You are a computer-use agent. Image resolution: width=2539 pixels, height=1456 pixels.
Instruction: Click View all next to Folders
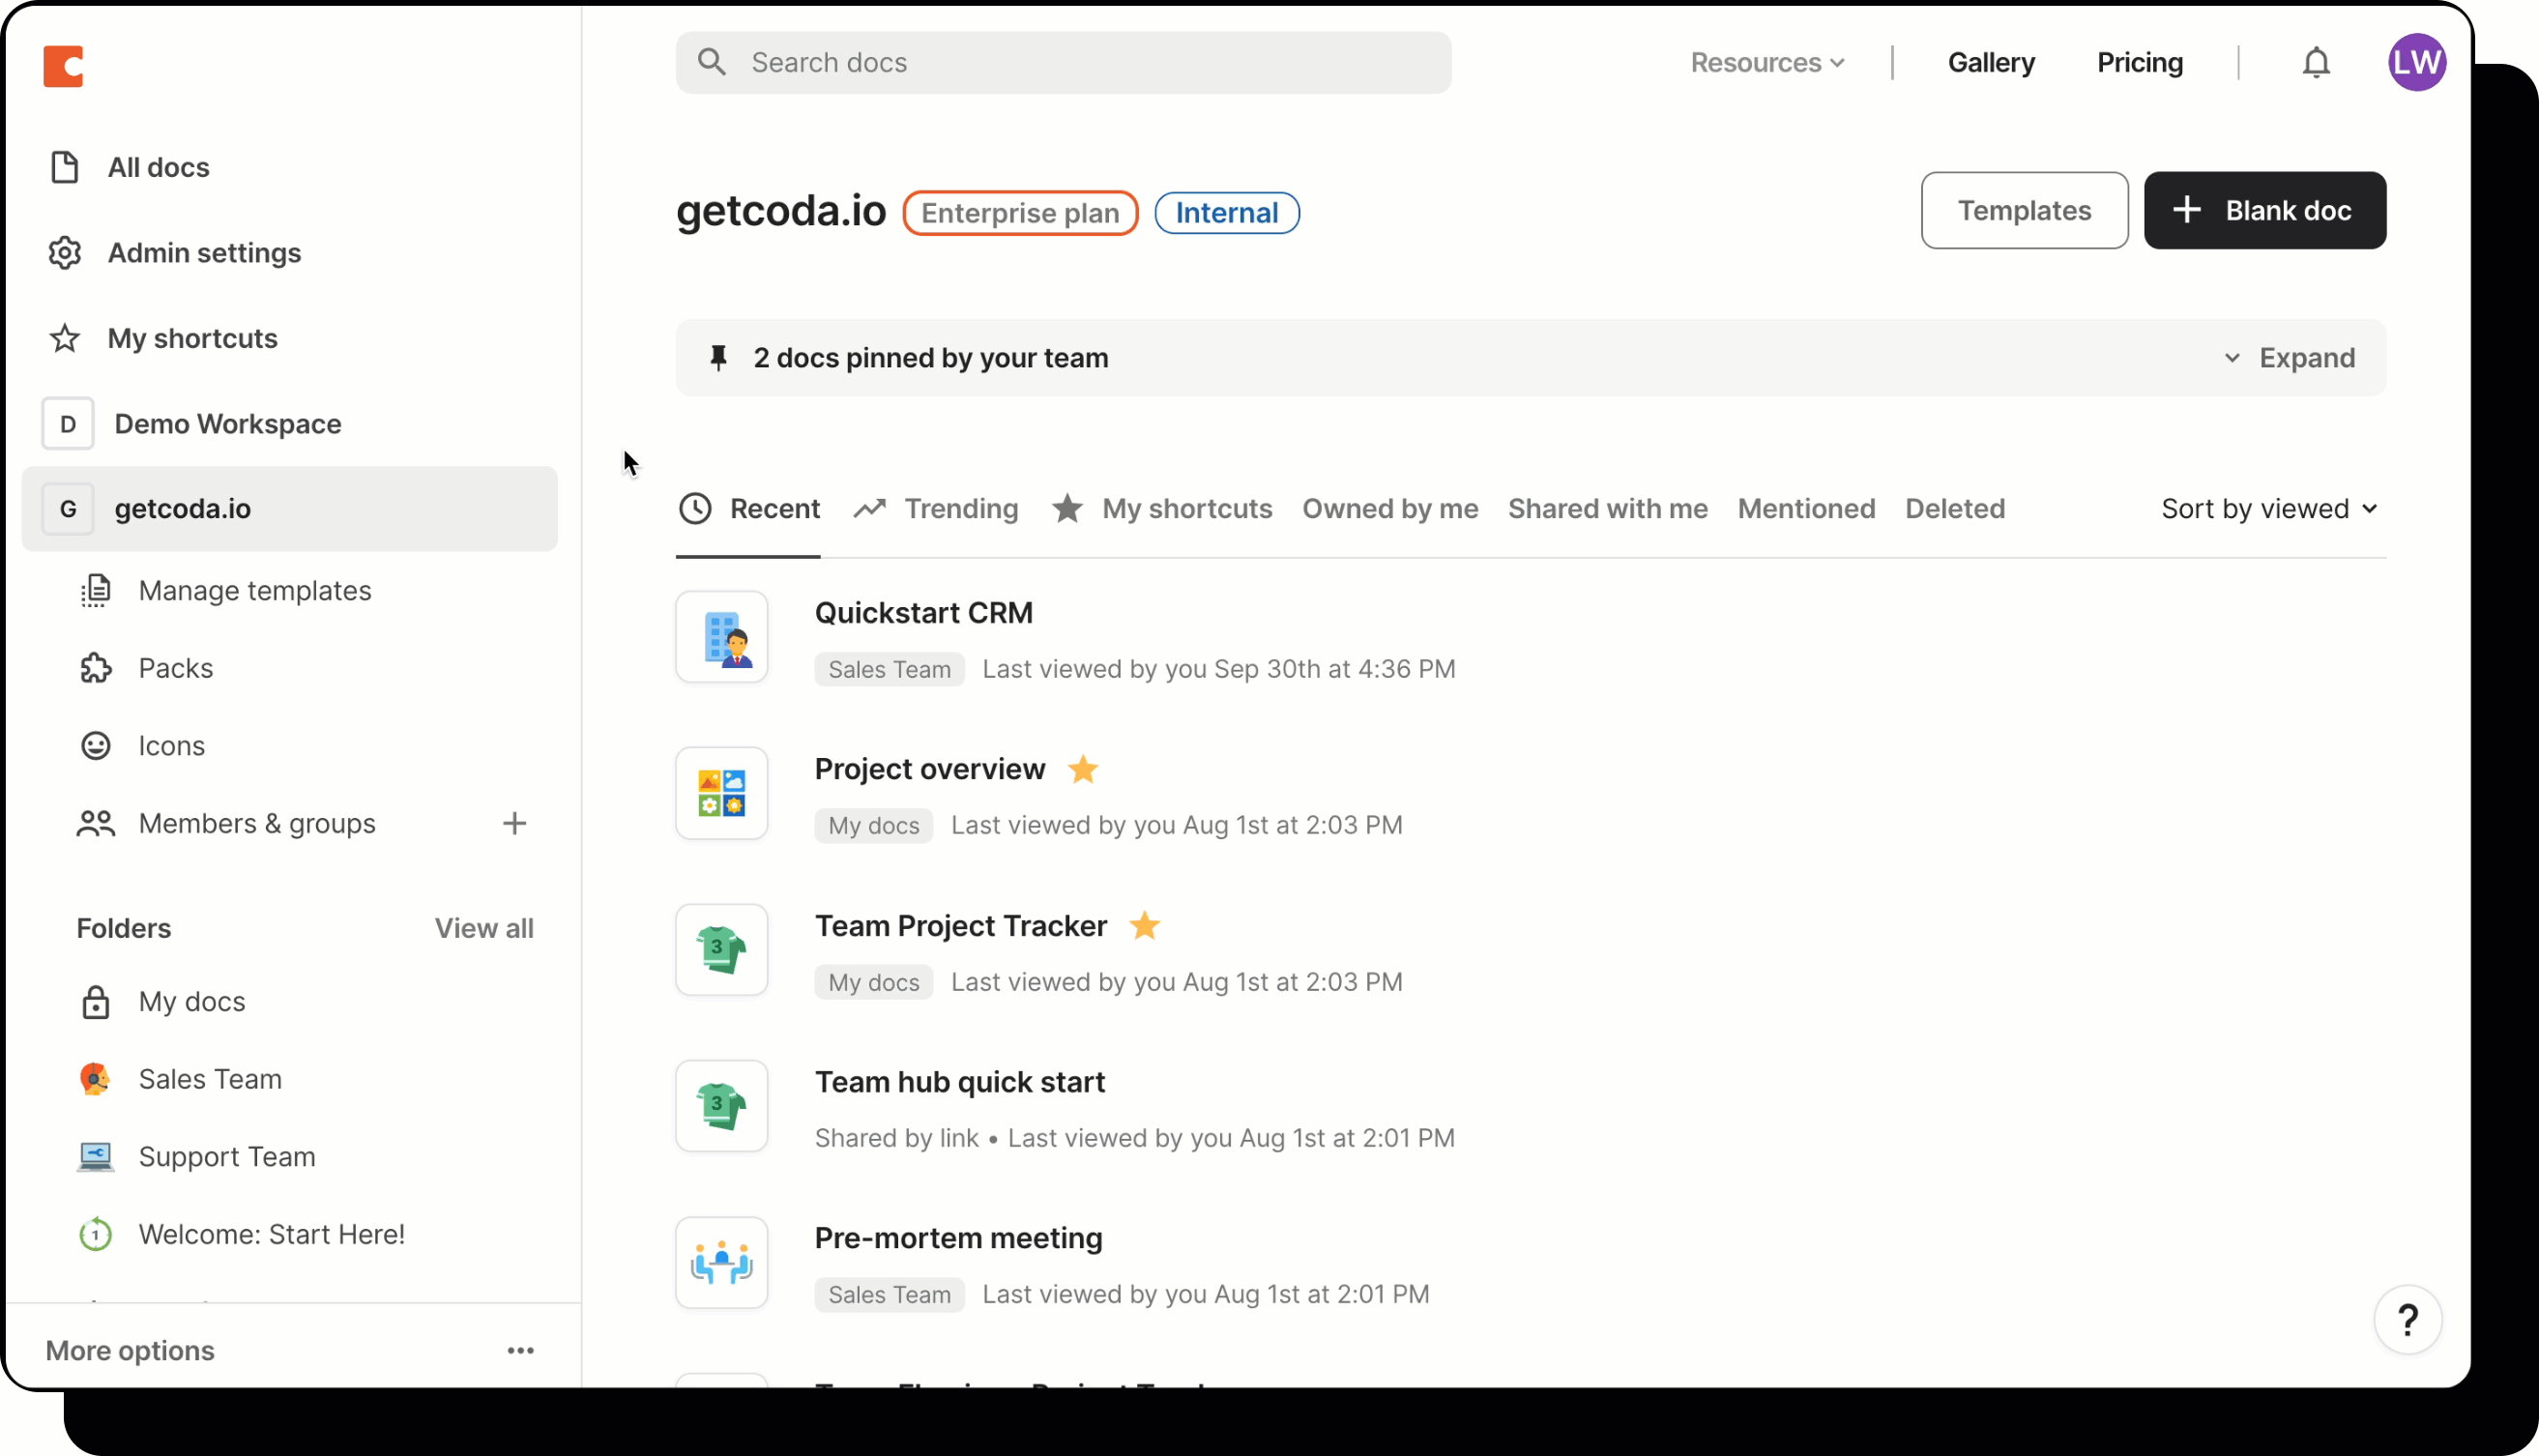click(484, 928)
